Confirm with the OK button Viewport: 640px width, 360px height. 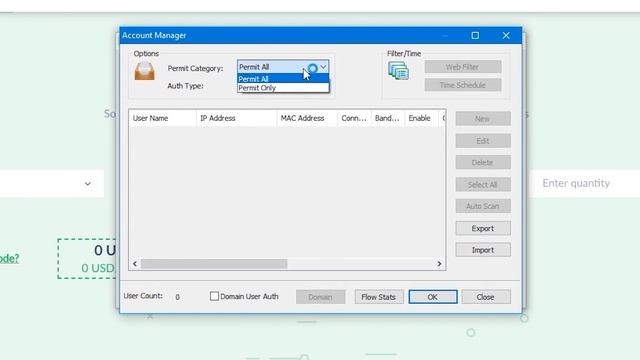click(x=433, y=297)
